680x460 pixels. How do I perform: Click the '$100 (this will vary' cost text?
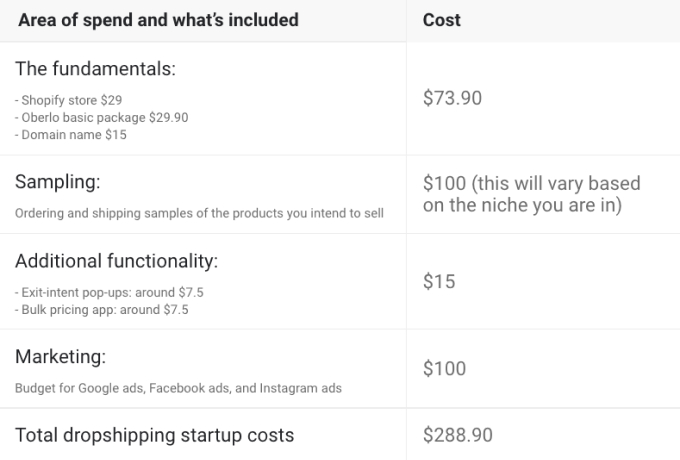pyautogui.click(x=532, y=183)
